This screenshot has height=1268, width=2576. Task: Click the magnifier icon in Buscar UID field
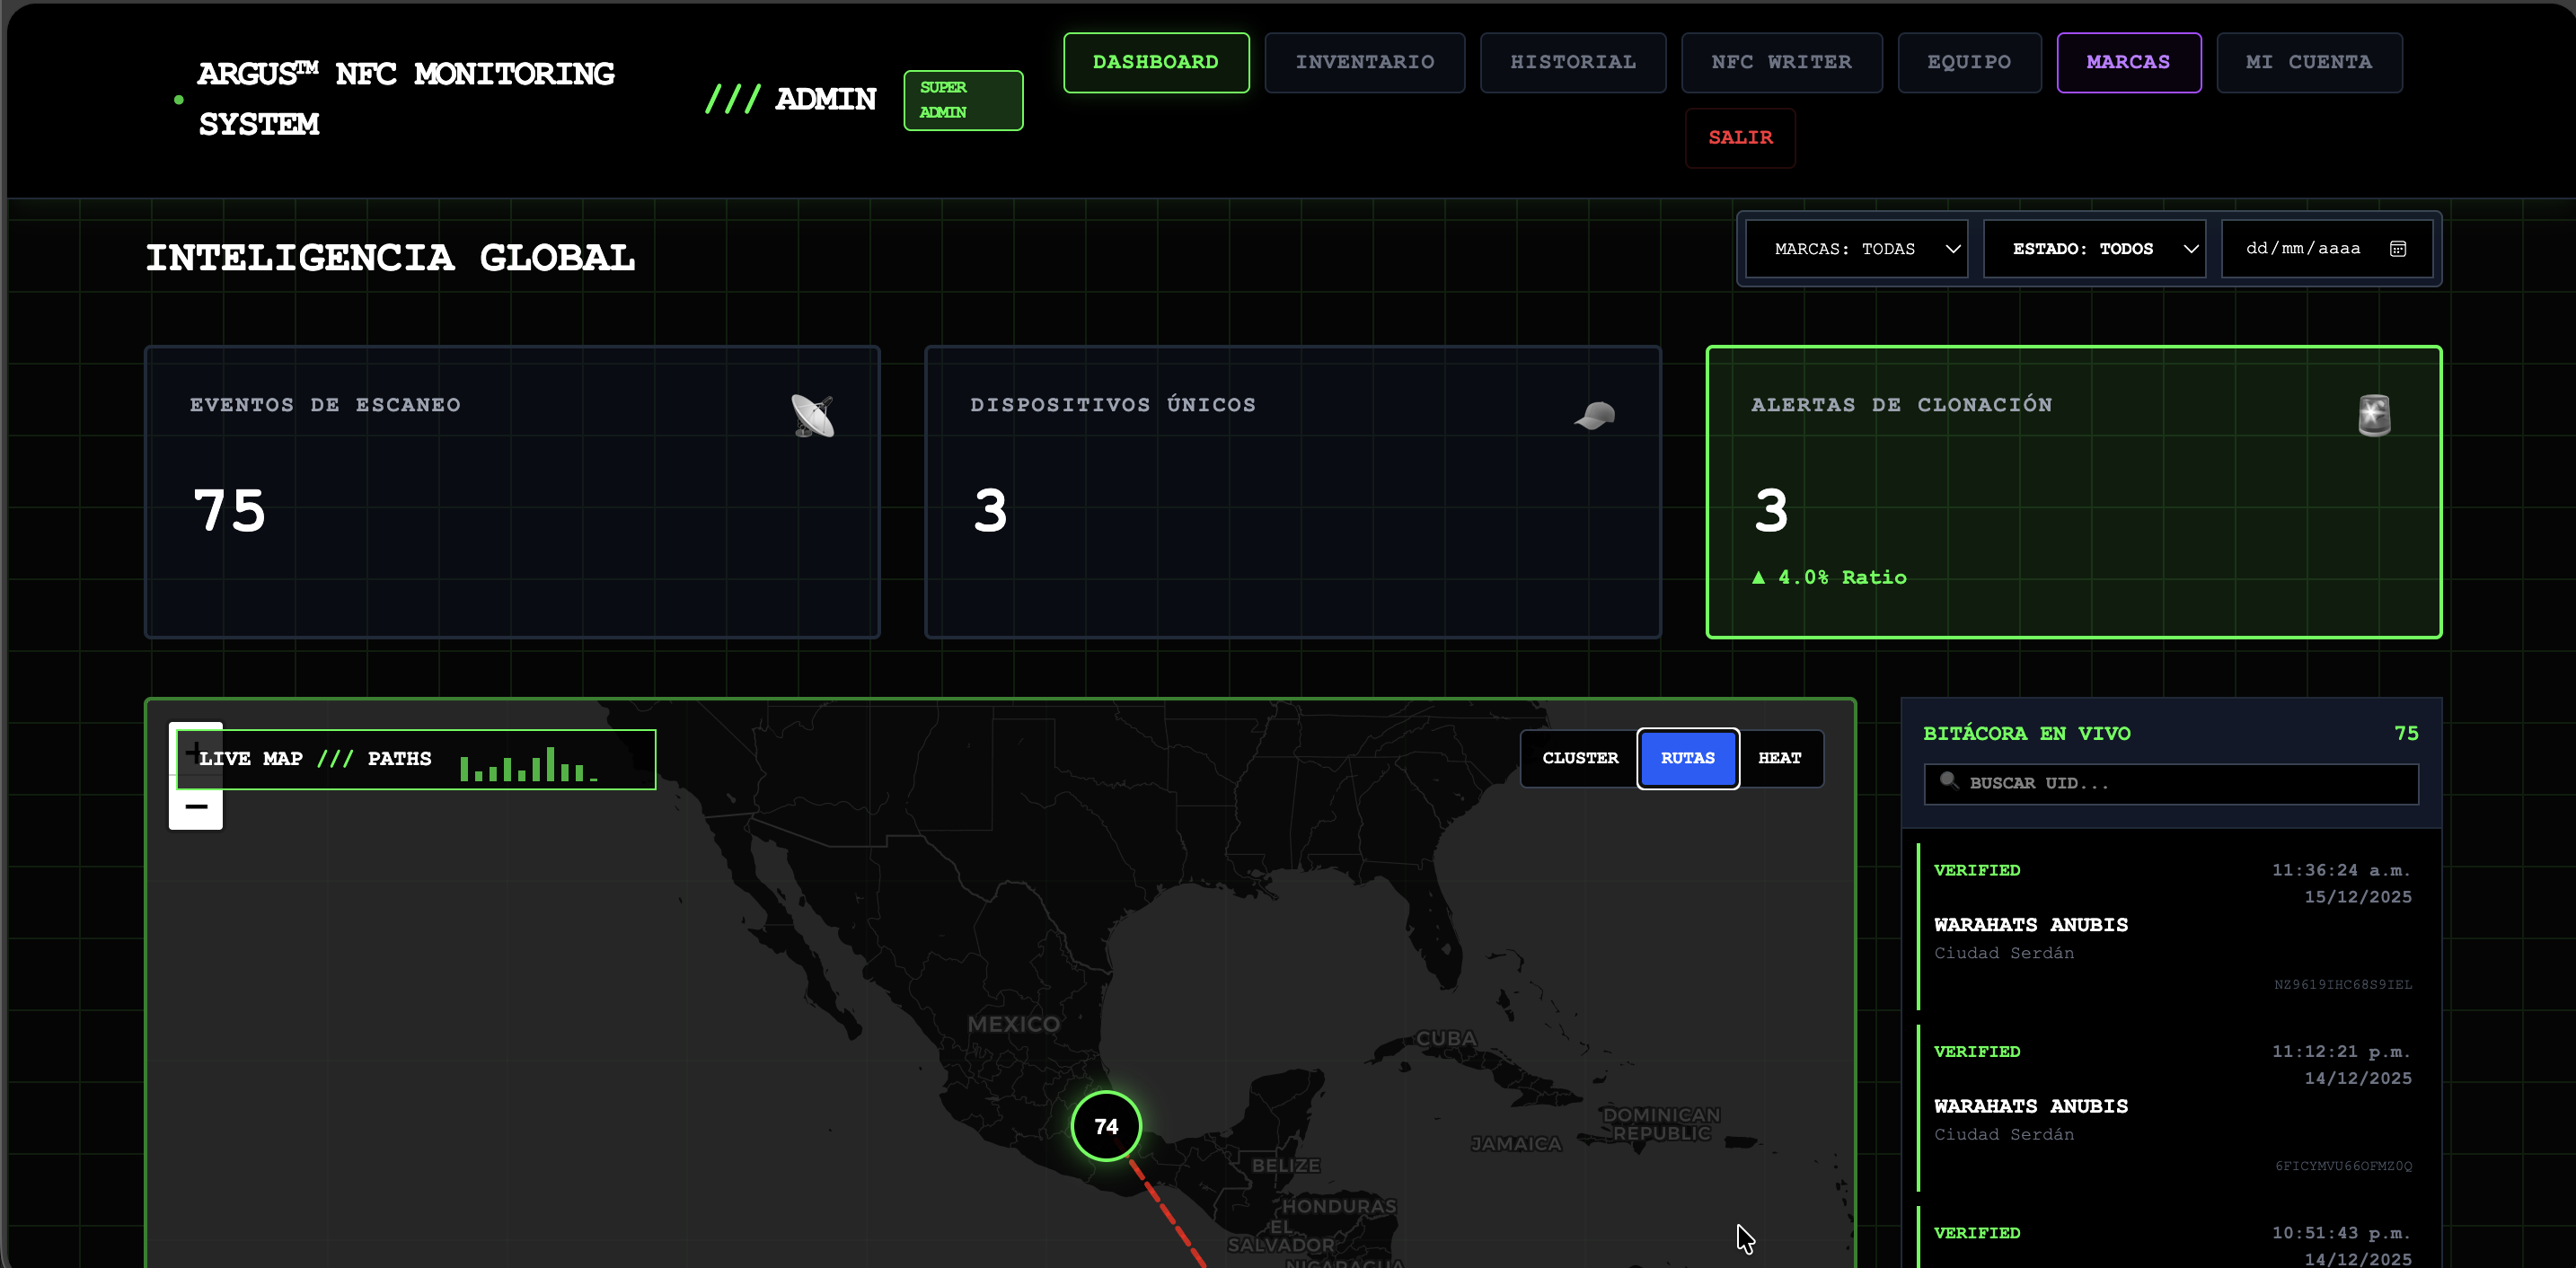[1948, 783]
